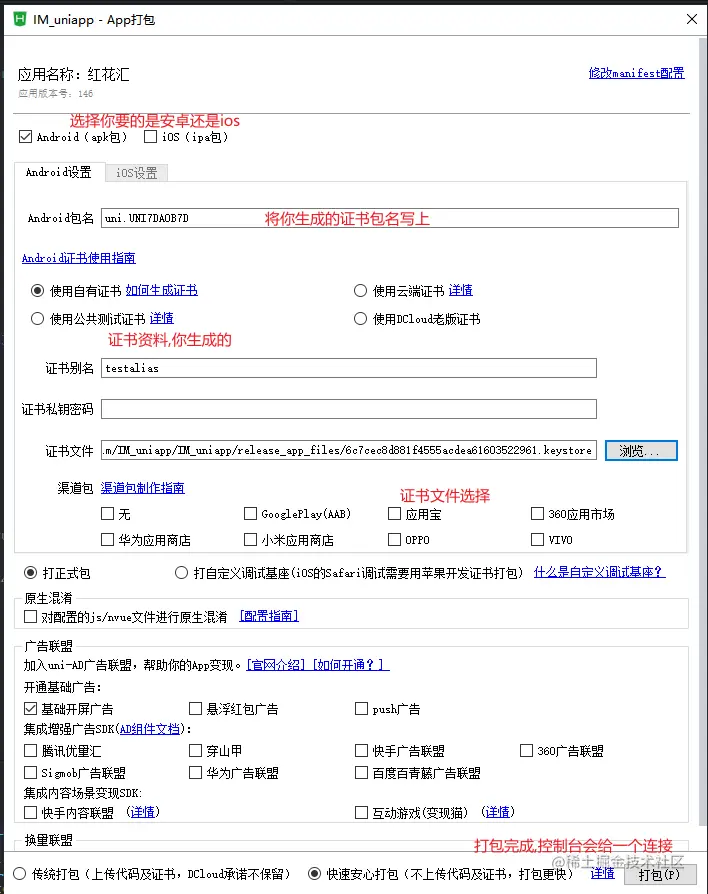The height and width of the screenshot is (894, 708).
Task: Check the 华为广告联盟 checkbox
Action: click(x=196, y=773)
